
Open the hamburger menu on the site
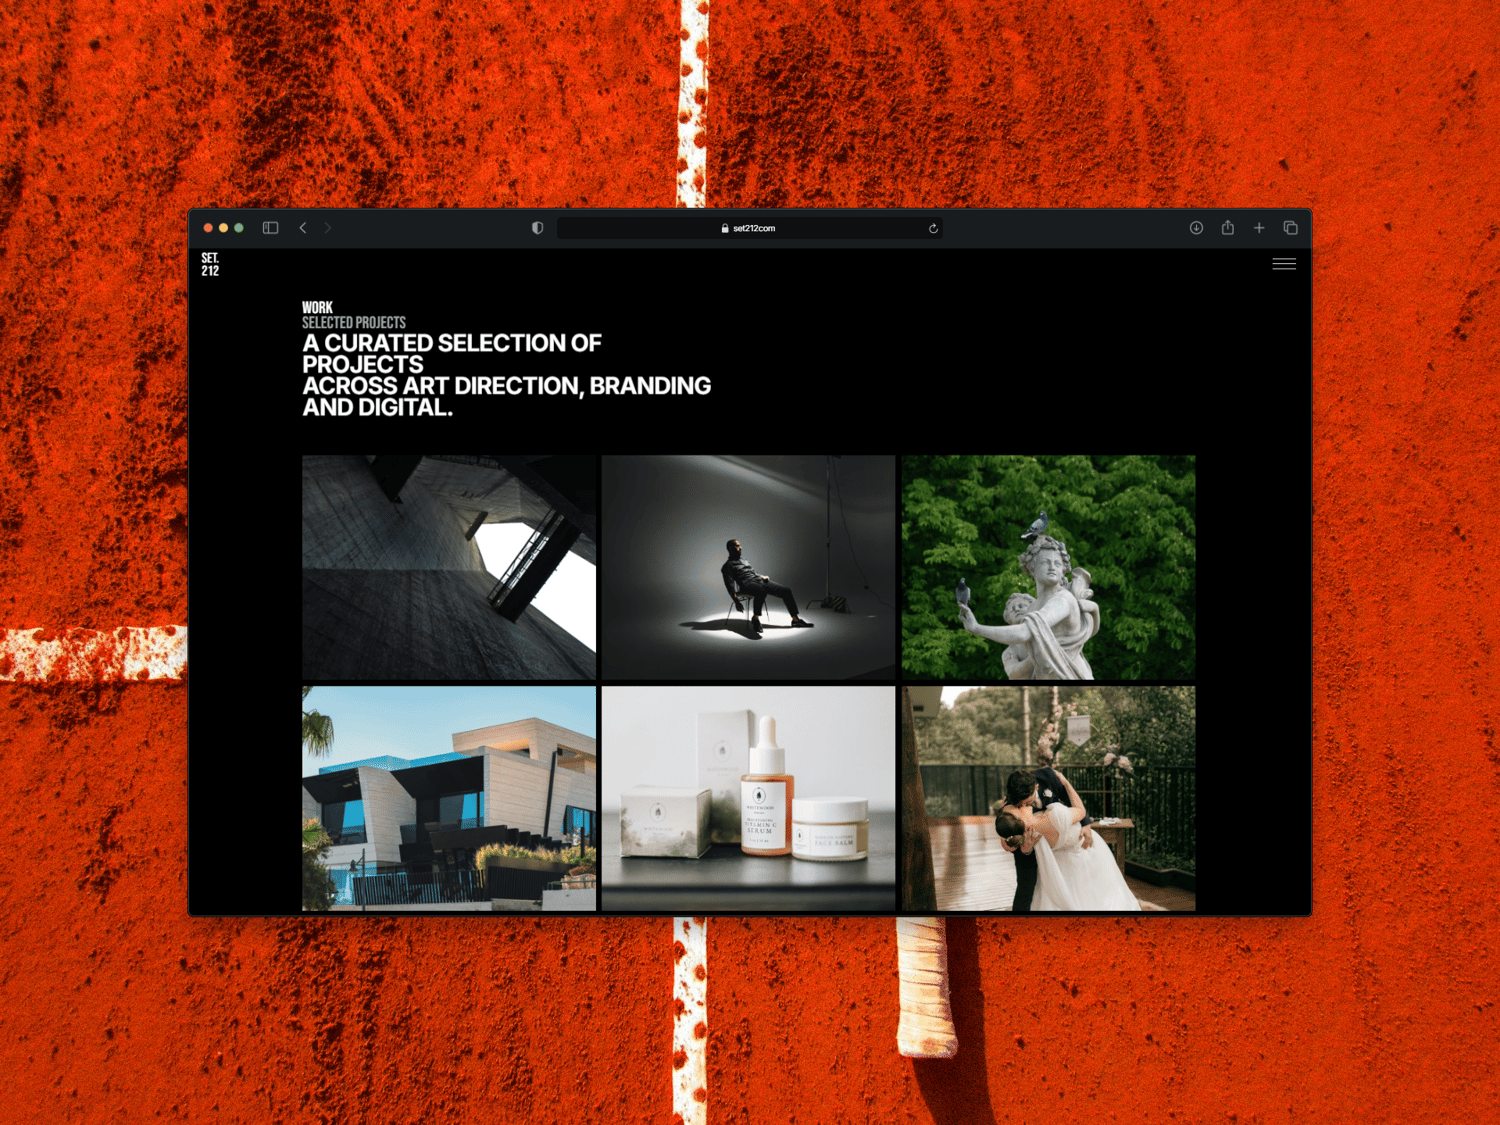pos(1284,264)
